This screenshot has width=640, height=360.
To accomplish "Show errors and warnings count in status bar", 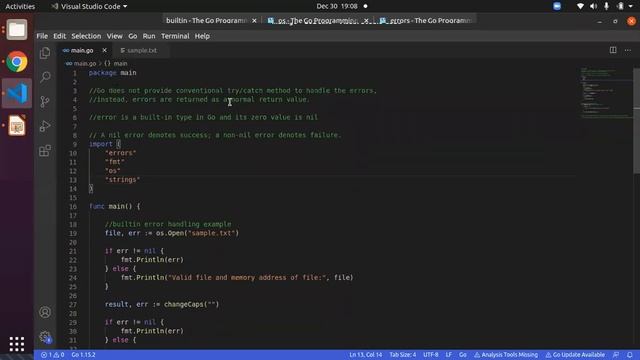I will pos(52,355).
